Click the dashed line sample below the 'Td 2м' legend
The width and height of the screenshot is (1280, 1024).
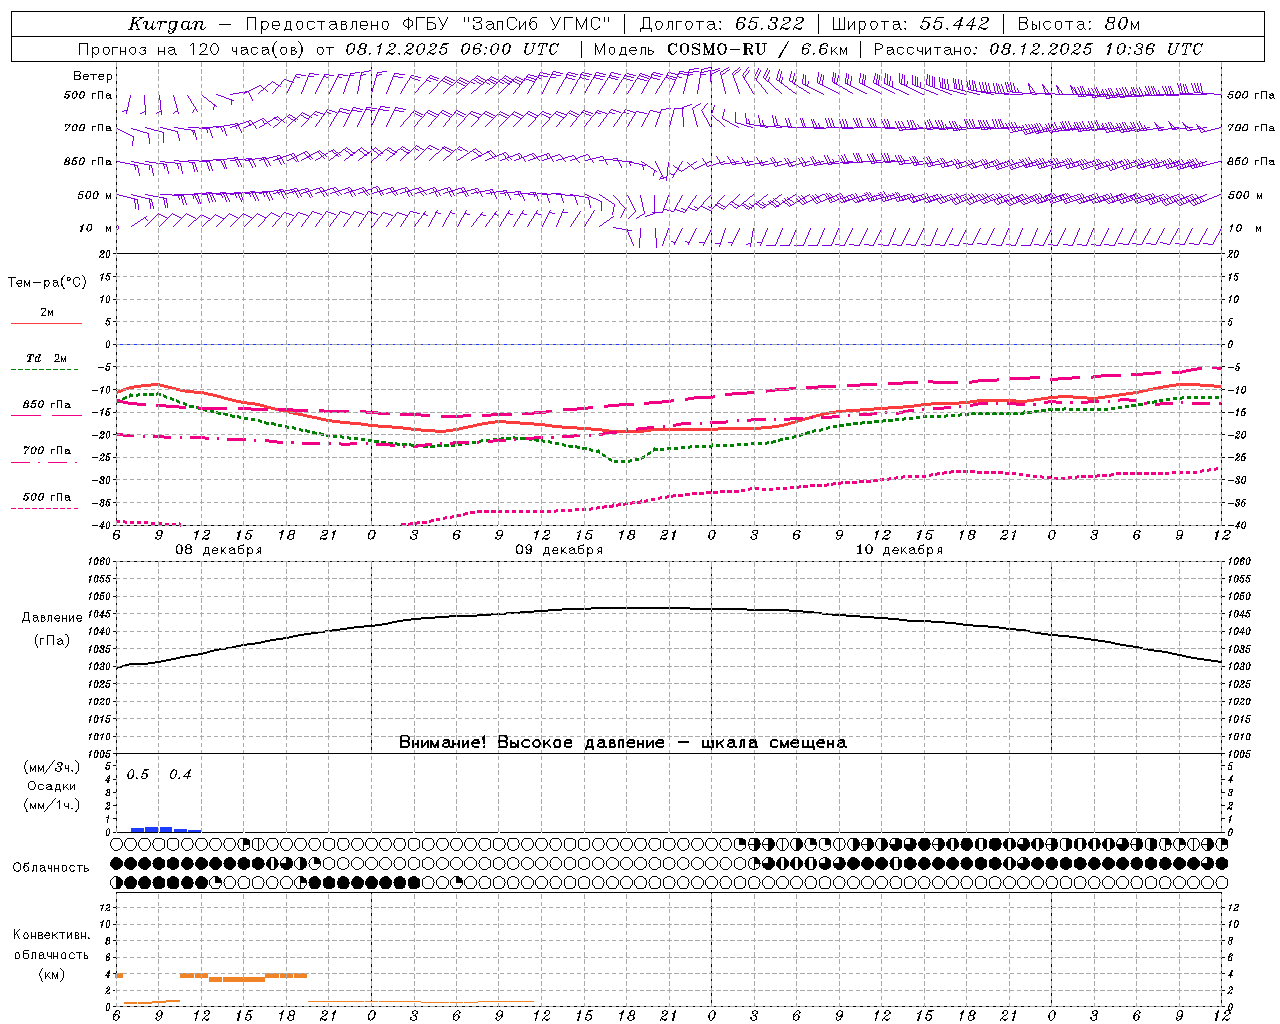(x=45, y=370)
